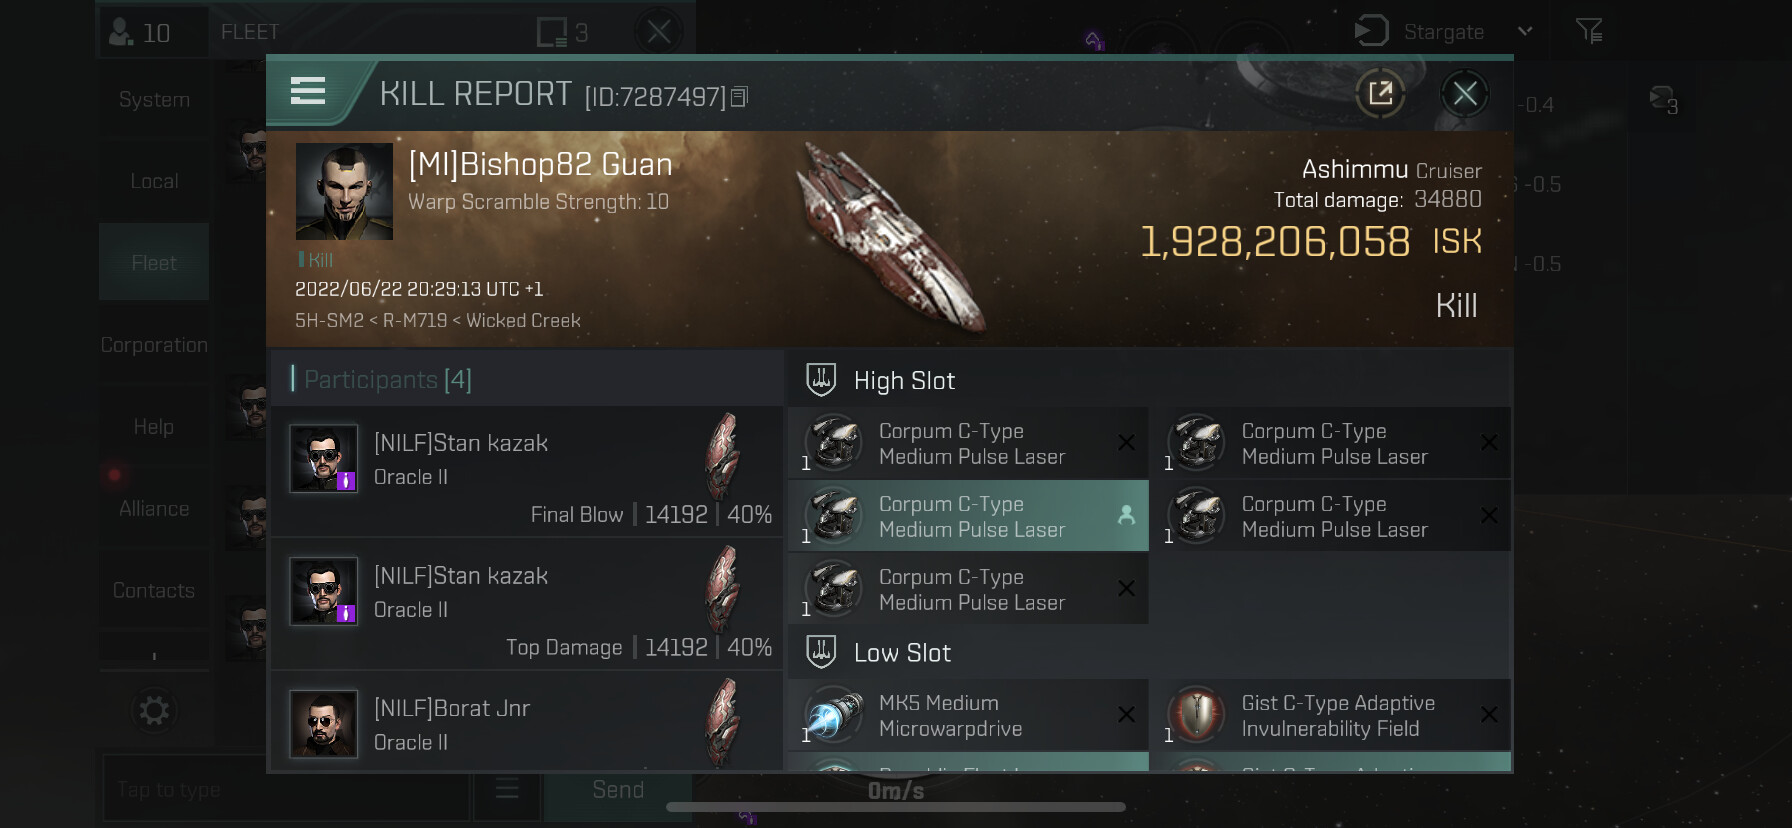1792x828 pixels.
Task: Open the kill report hamburger menu
Action: [308, 91]
